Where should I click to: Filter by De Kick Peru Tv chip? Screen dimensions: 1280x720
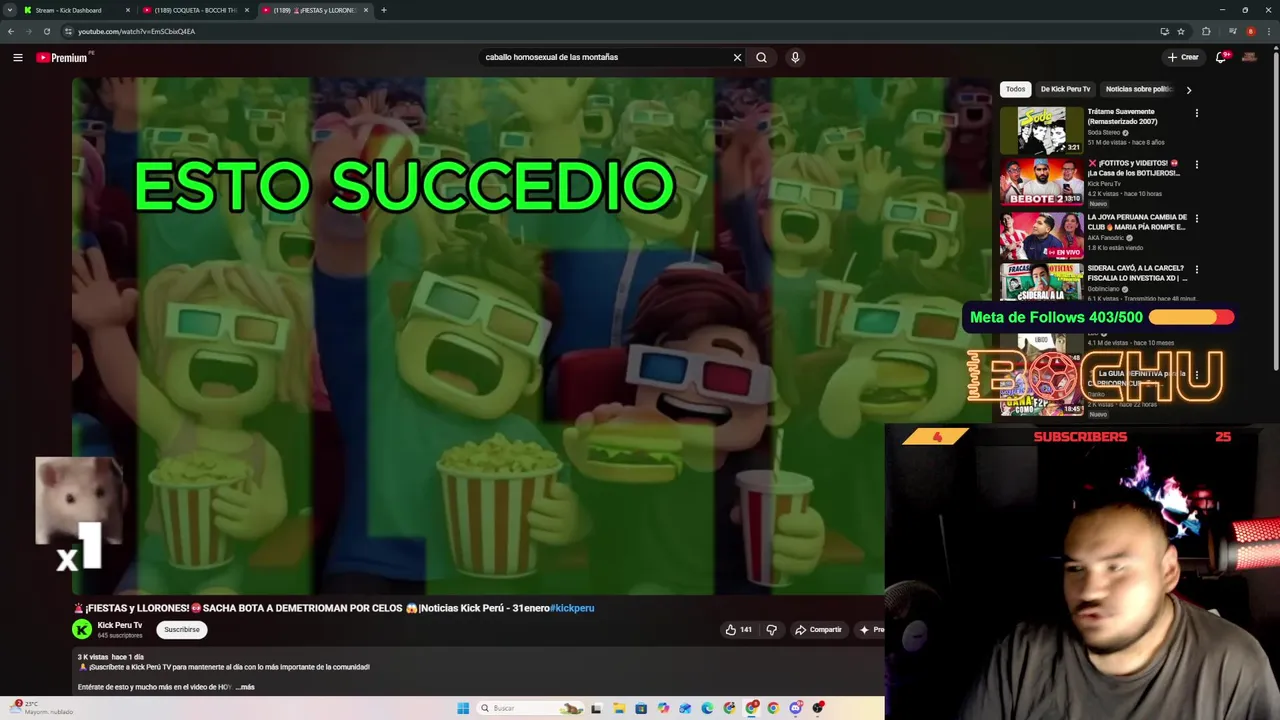pos(1065,89)
